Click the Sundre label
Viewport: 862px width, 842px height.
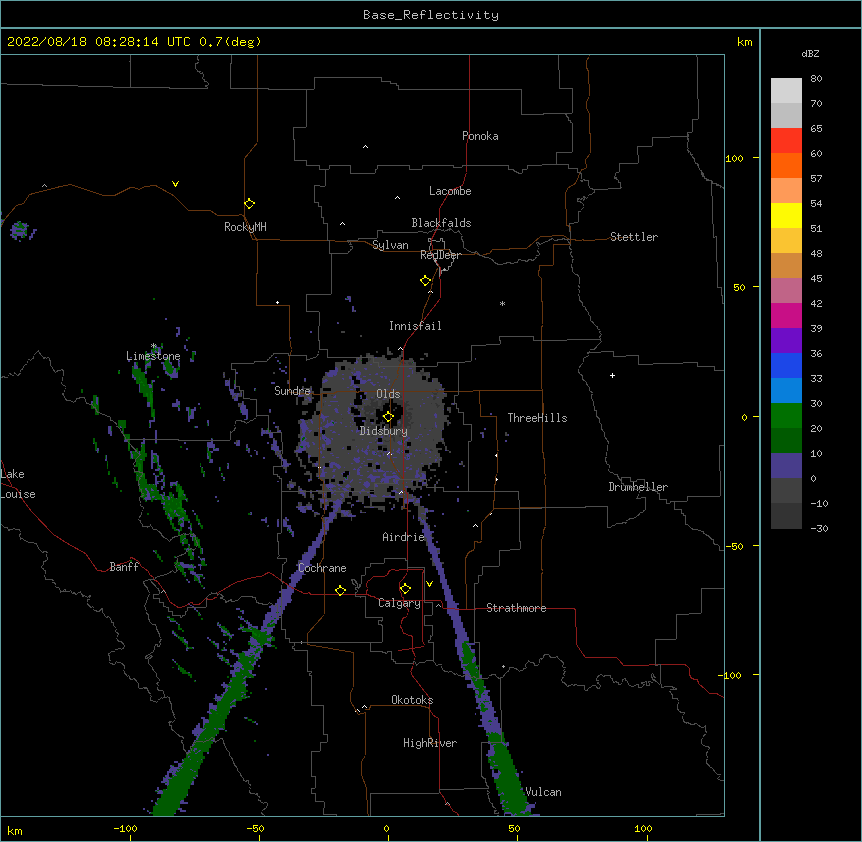tap(292, 391)
